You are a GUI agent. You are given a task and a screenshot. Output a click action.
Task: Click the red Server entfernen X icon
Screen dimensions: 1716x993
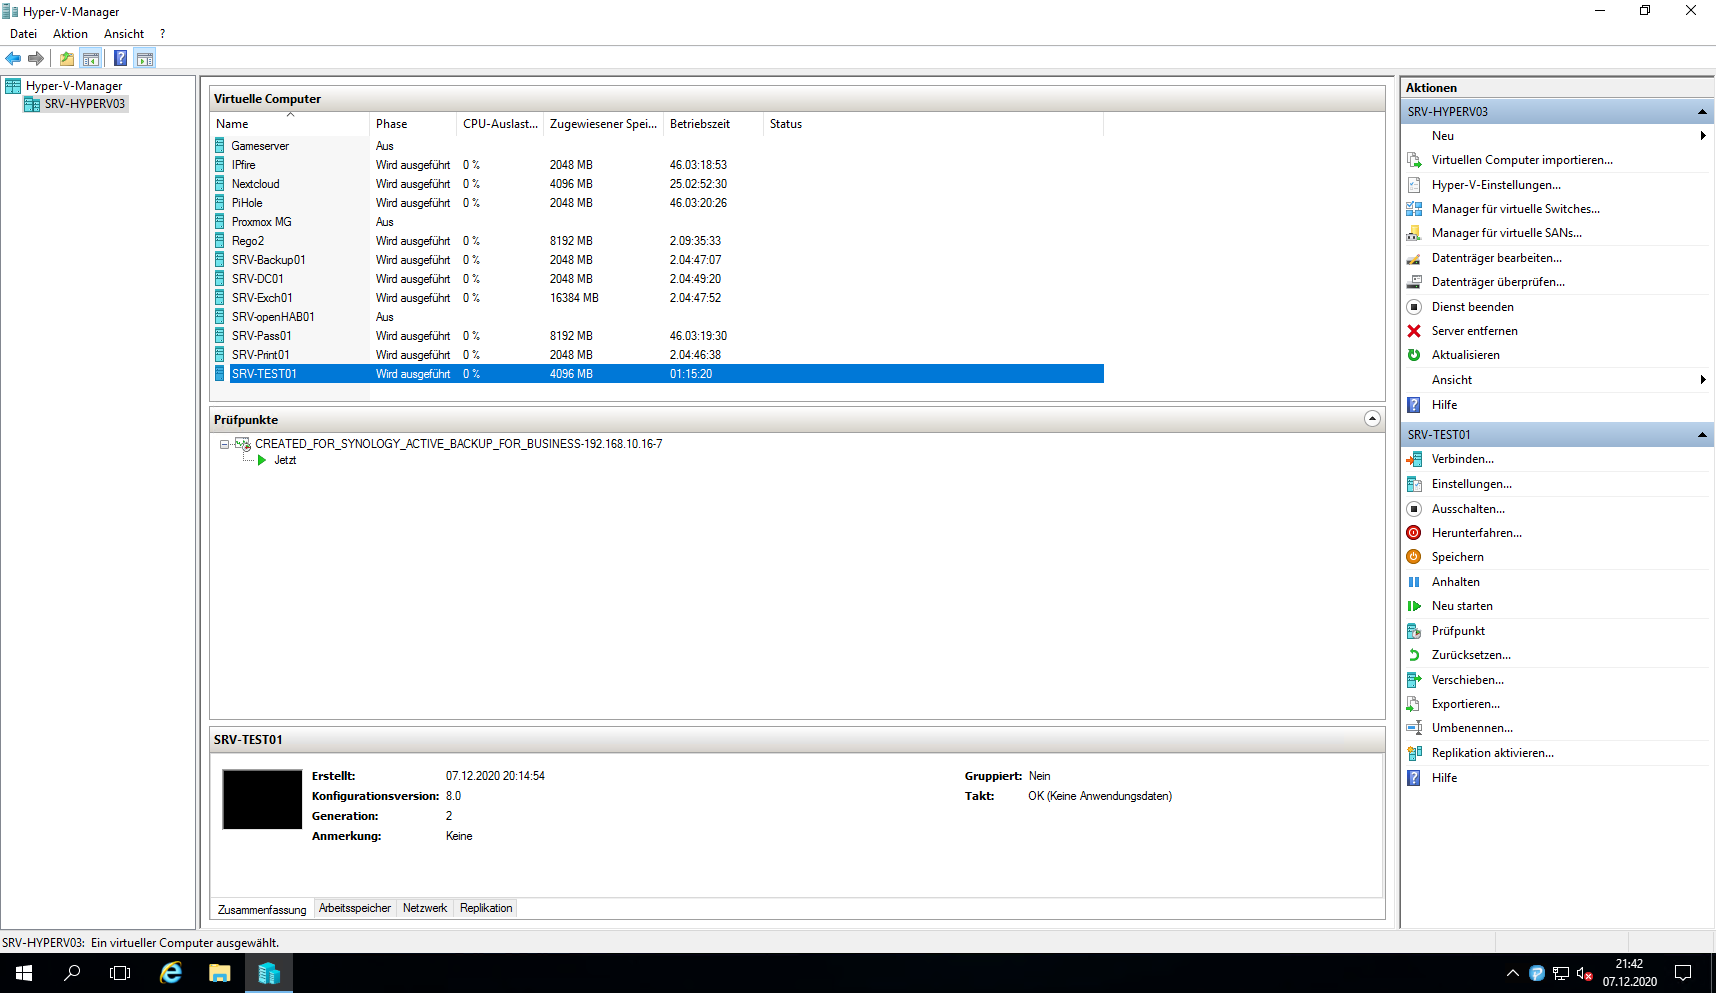[1414, 331]
